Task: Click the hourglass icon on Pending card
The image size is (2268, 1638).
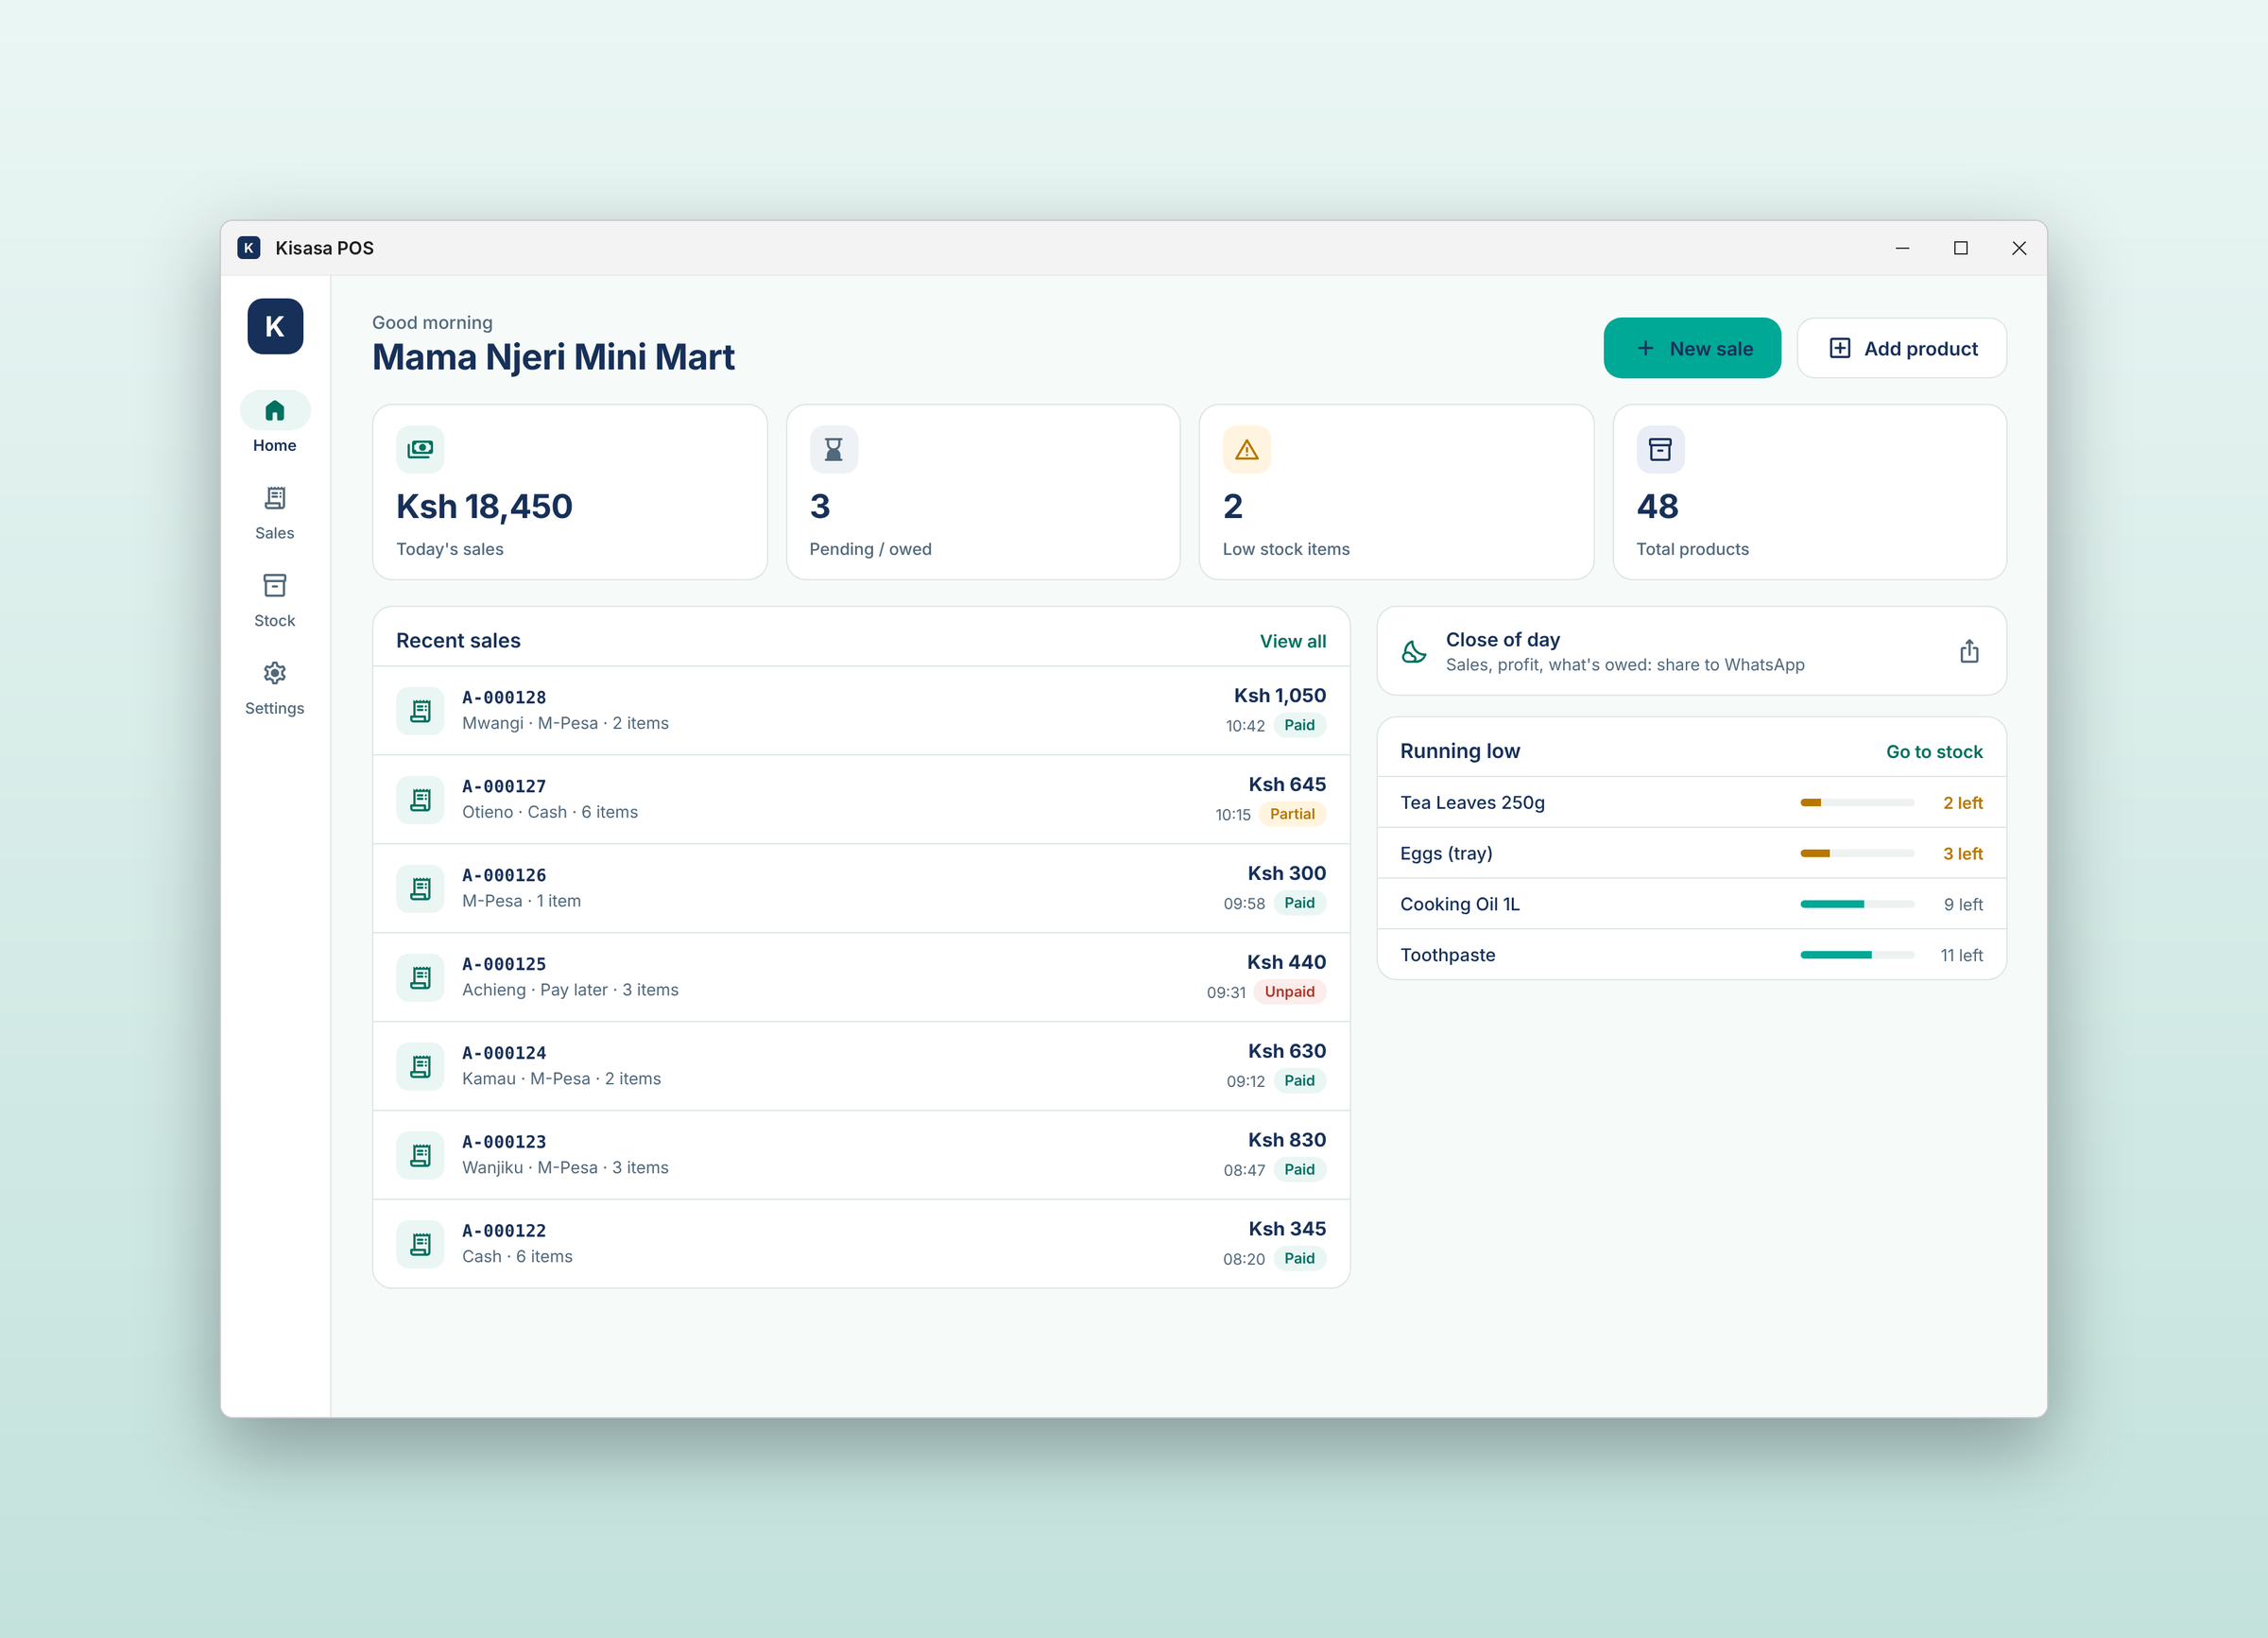Action: point(834,449)
